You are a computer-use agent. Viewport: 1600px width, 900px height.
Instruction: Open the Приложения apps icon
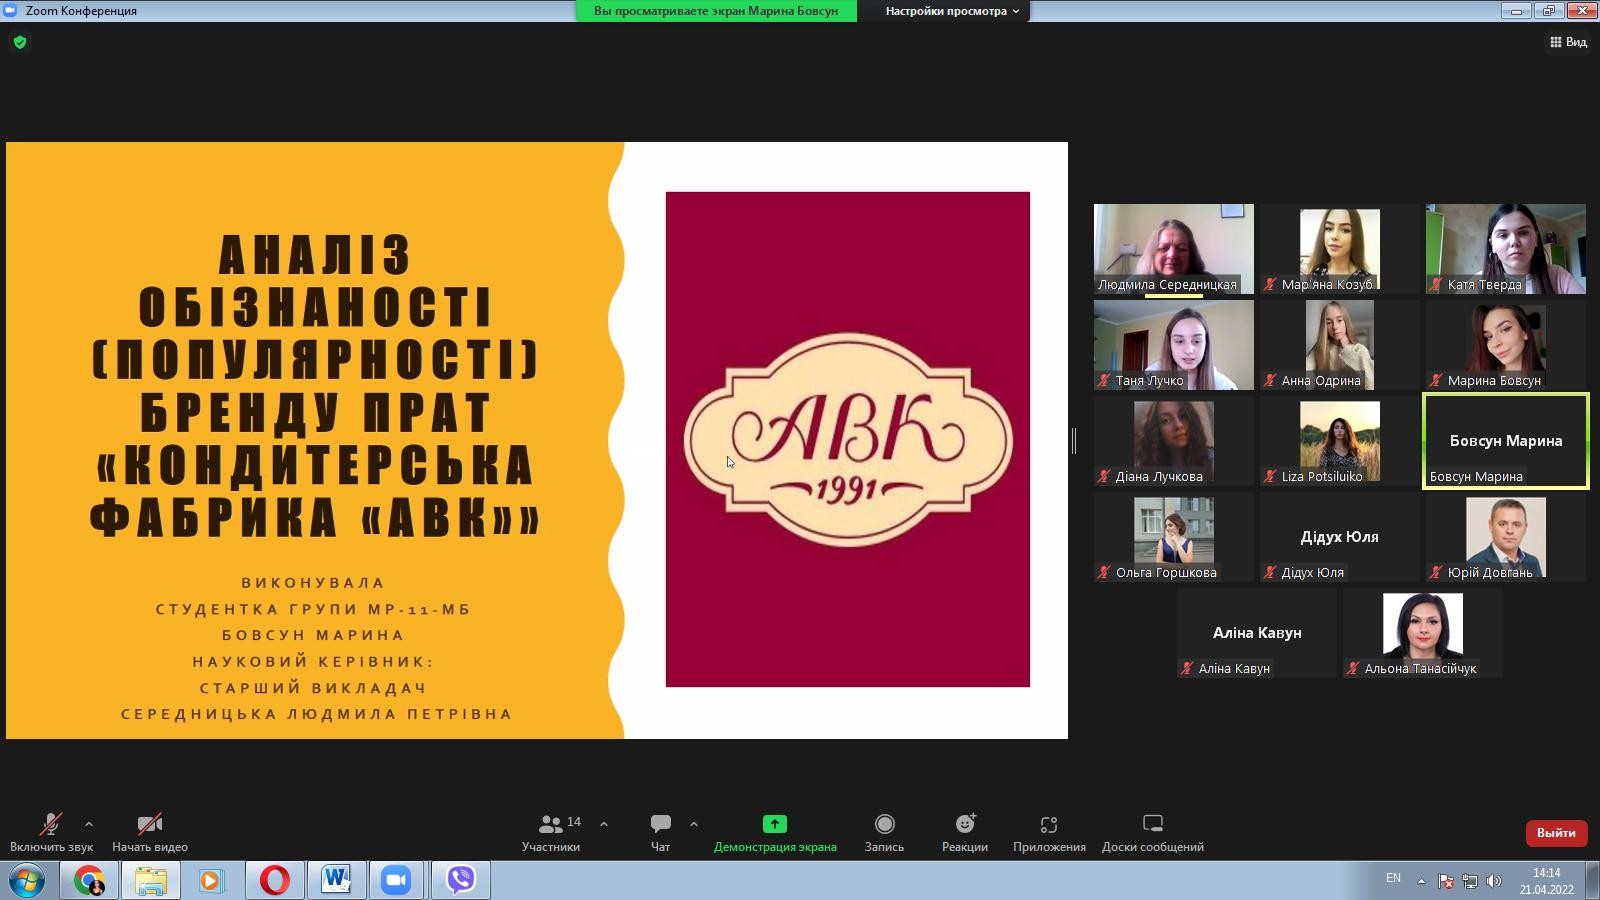(x=1049, y=825)
